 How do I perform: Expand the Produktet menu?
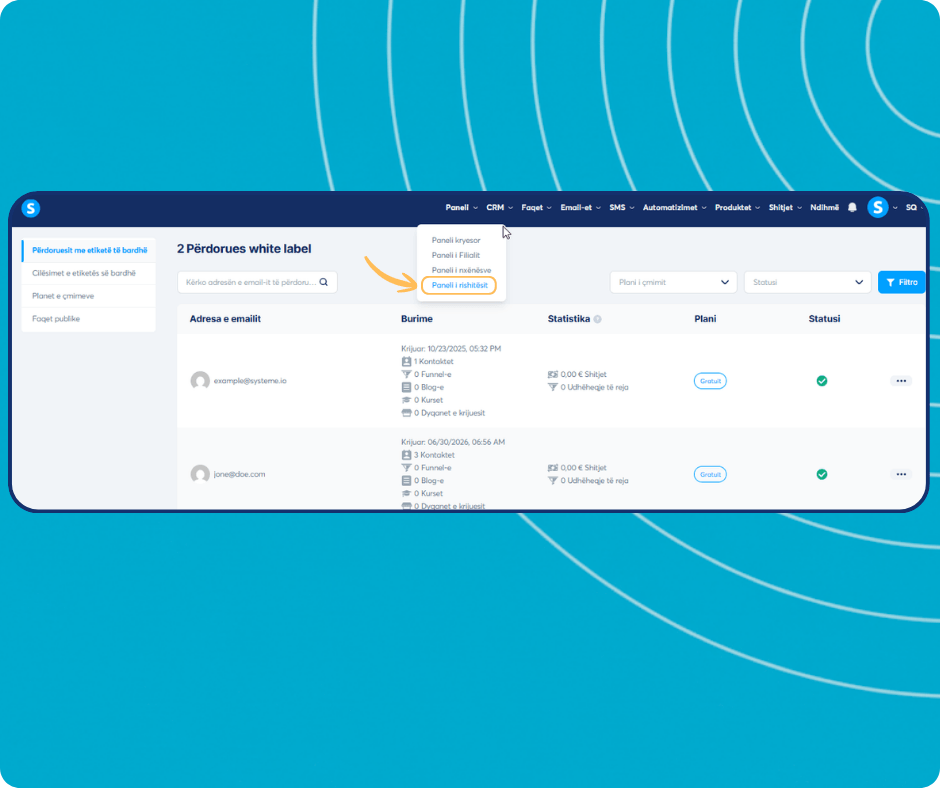[737, 207]
